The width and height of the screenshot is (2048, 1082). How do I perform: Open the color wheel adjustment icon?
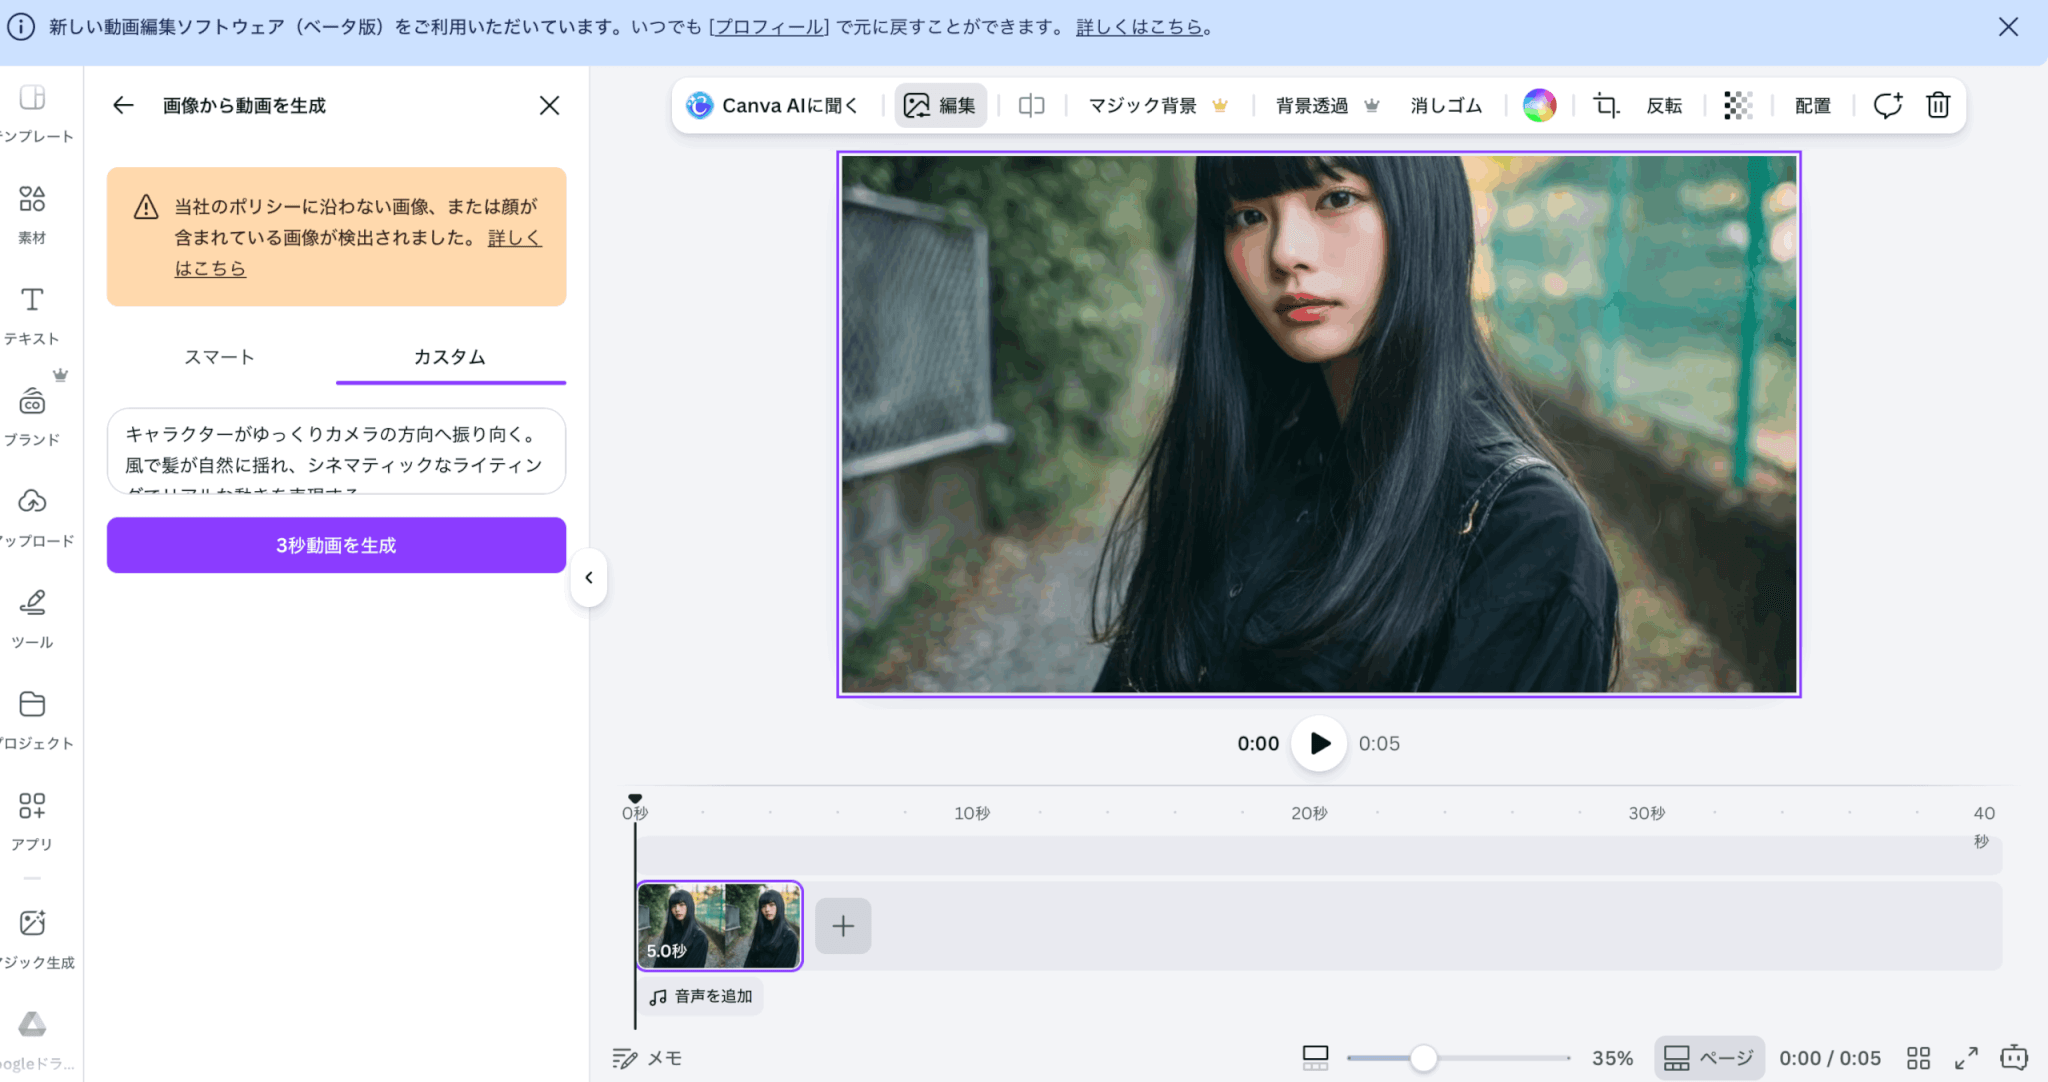point(1539,105)
